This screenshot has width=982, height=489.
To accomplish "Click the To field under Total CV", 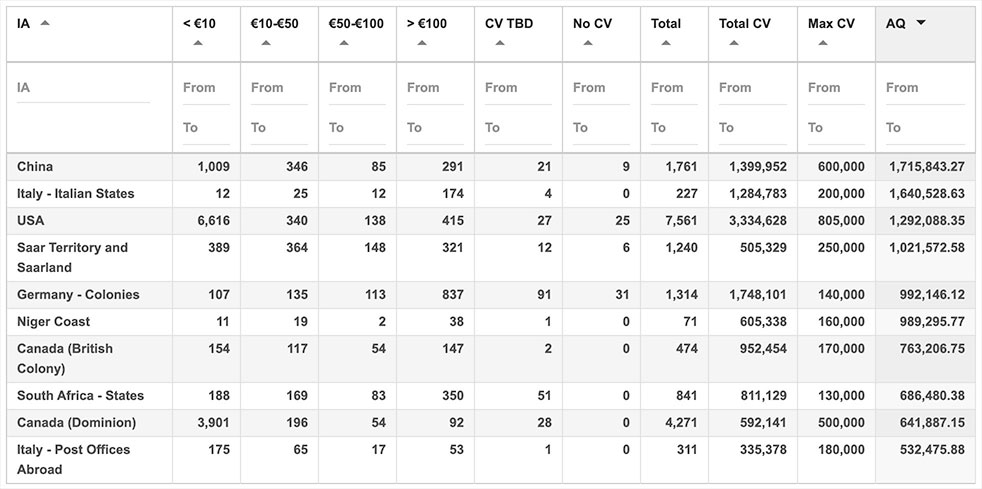I will pyautogui.click(x=753, y=128).
